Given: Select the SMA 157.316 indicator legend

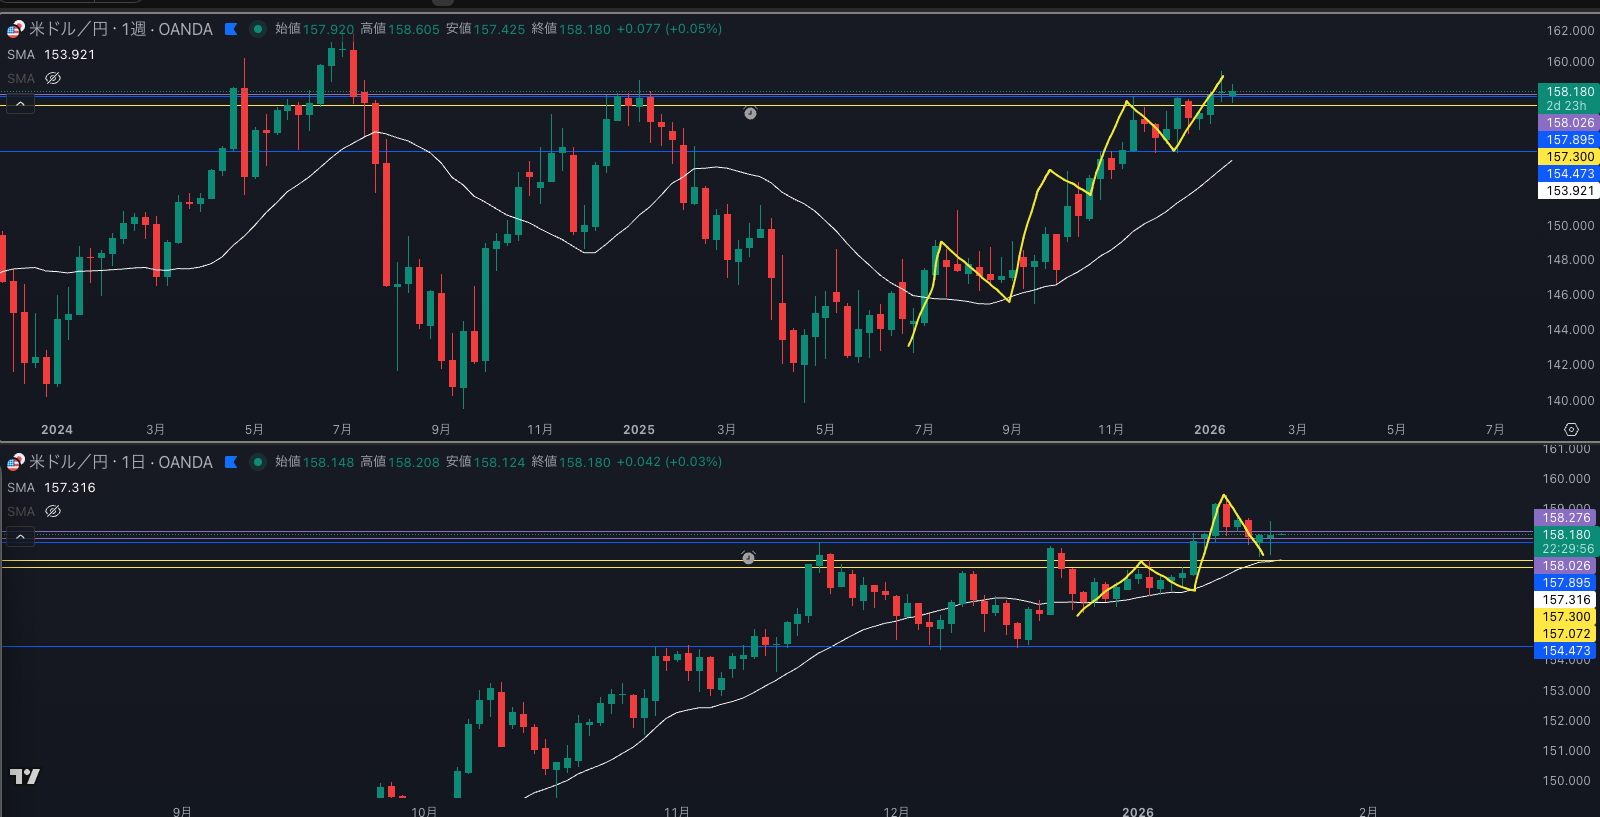Looking at the screenshot, I should click(51, 488).
